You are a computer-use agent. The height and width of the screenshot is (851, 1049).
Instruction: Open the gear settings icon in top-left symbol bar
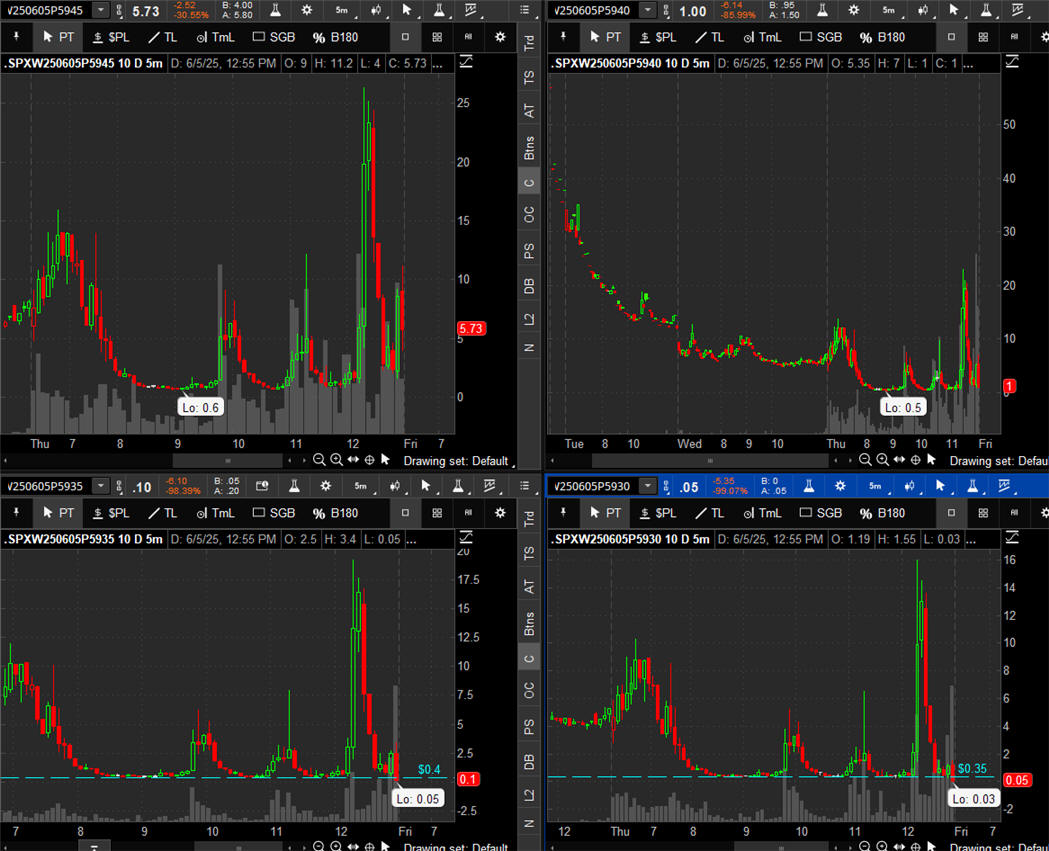(x=306, y=10)
